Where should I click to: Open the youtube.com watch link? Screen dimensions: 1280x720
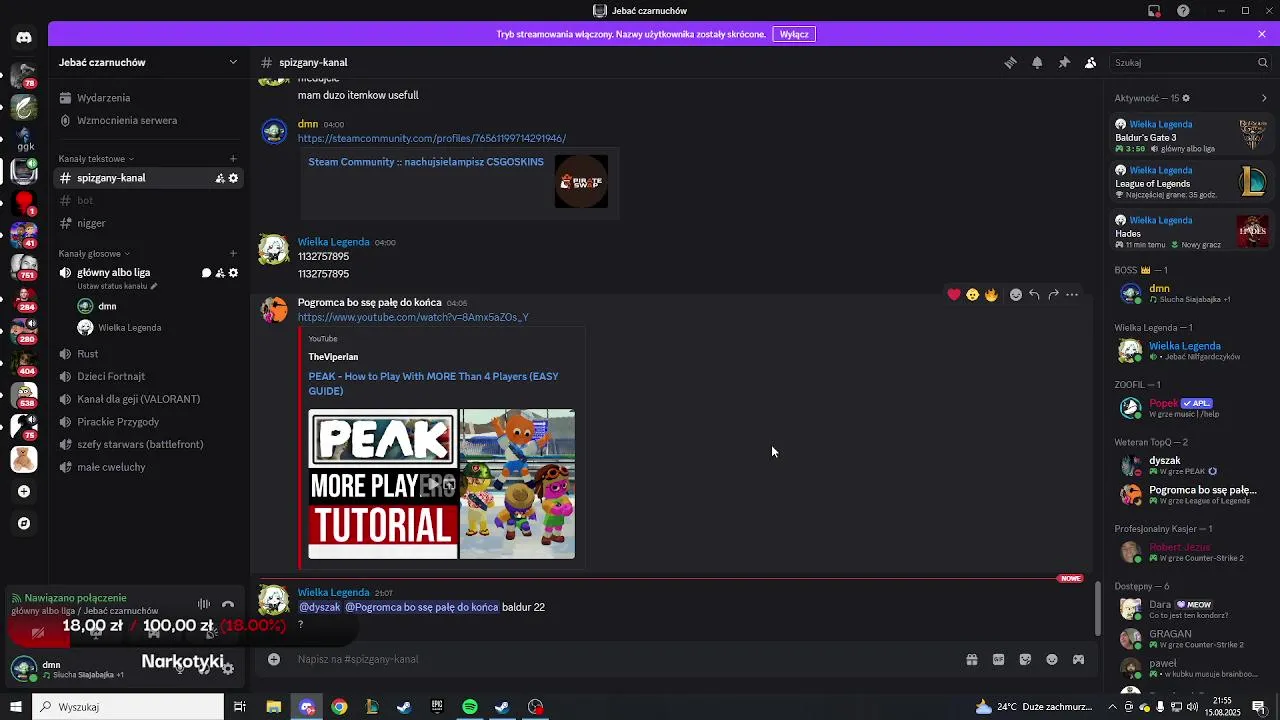pos(413,317)
